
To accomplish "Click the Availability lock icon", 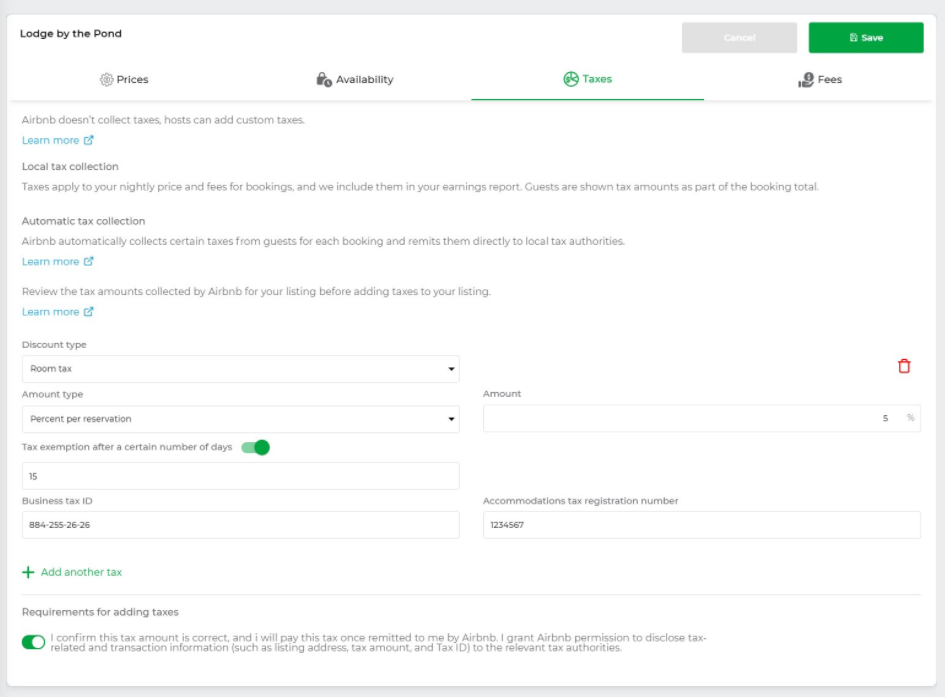I will pyautogui.click(x=324, y=80).
